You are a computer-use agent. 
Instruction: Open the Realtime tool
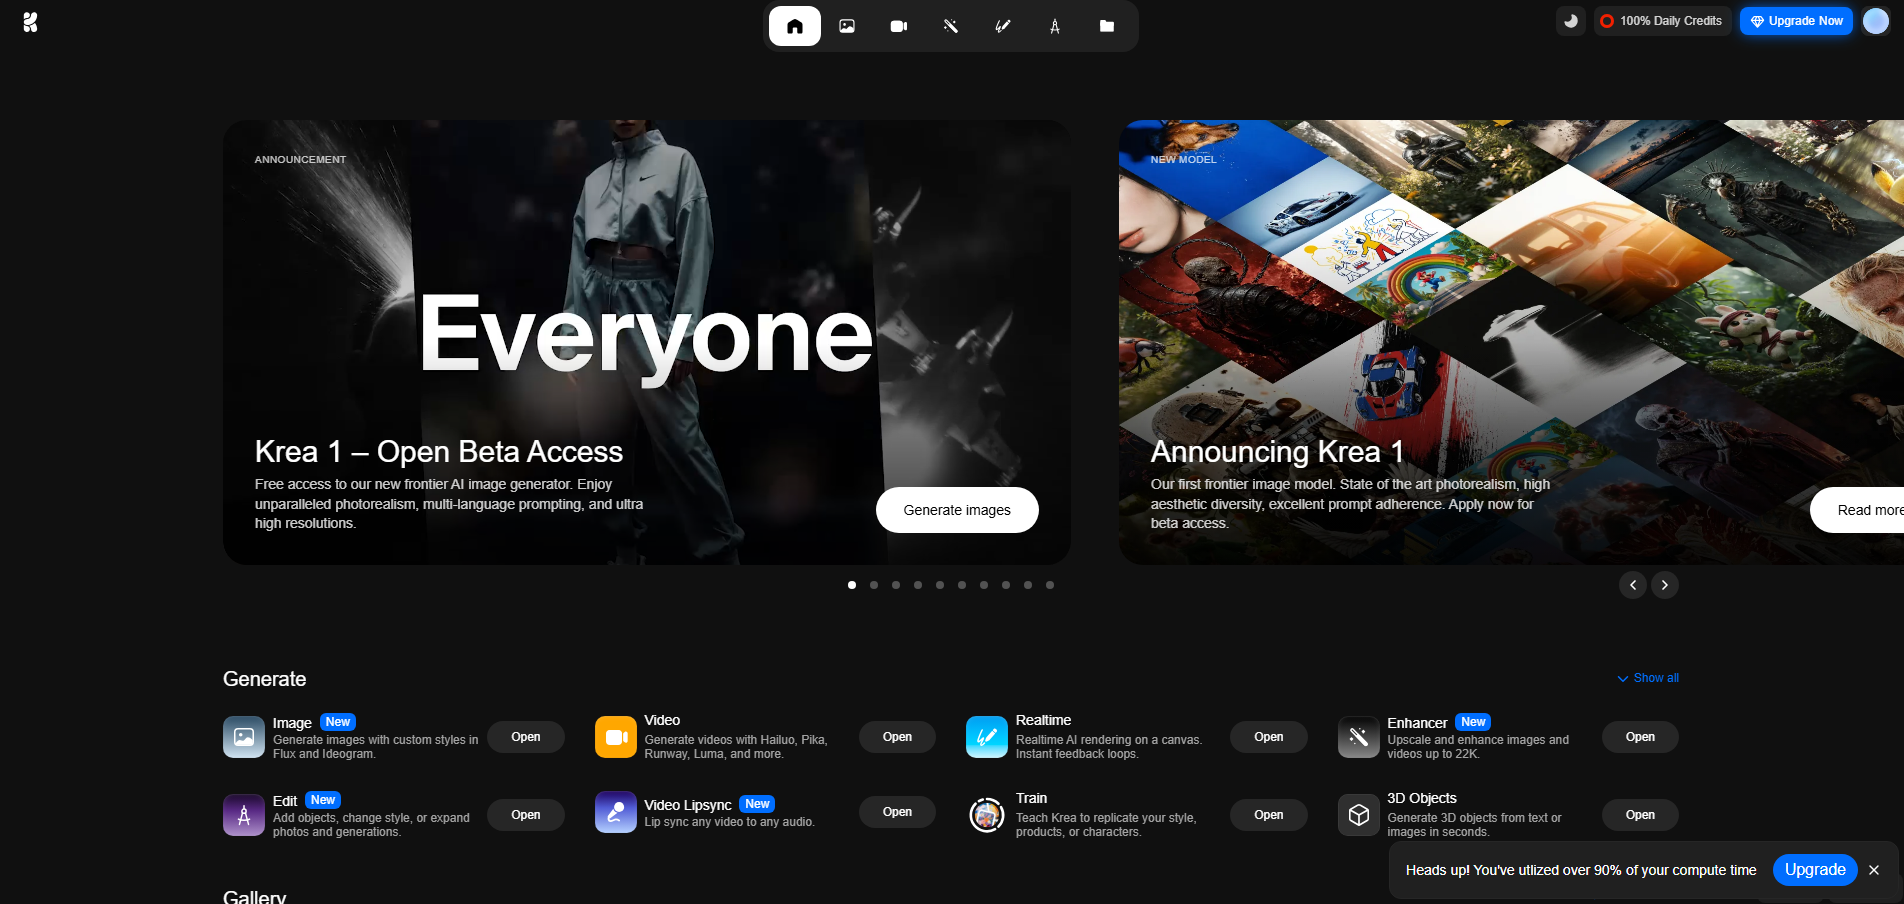(x=1269, y=737)
